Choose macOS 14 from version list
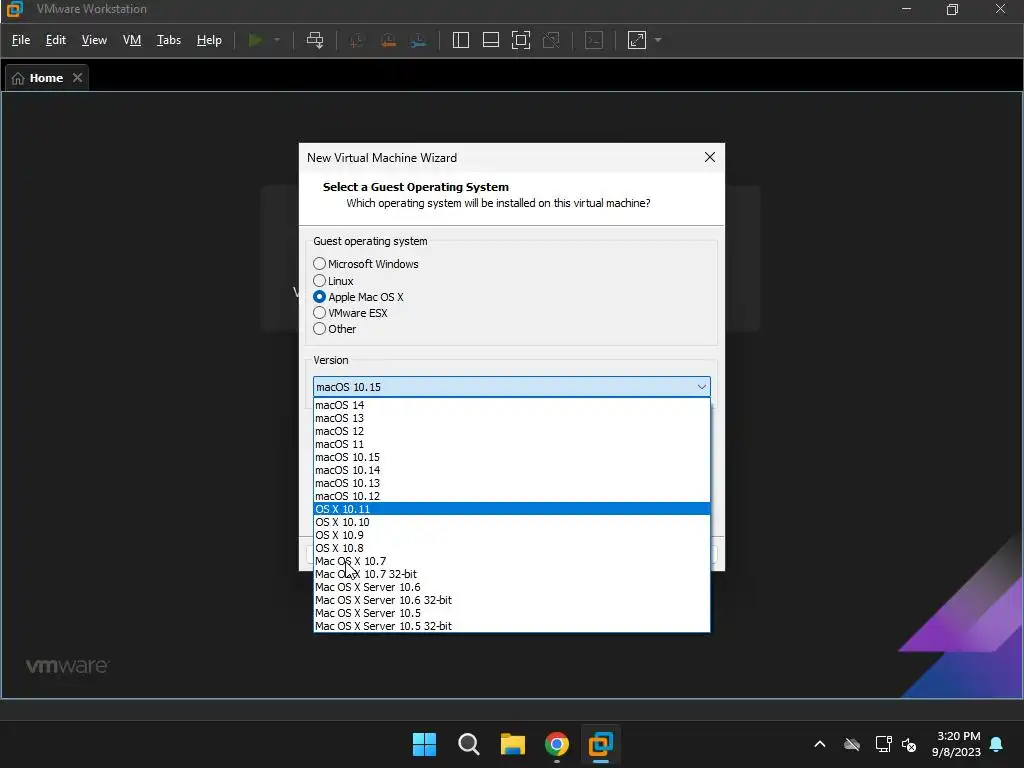Screen dimensions: 1024x768 (x=511, y=405)
